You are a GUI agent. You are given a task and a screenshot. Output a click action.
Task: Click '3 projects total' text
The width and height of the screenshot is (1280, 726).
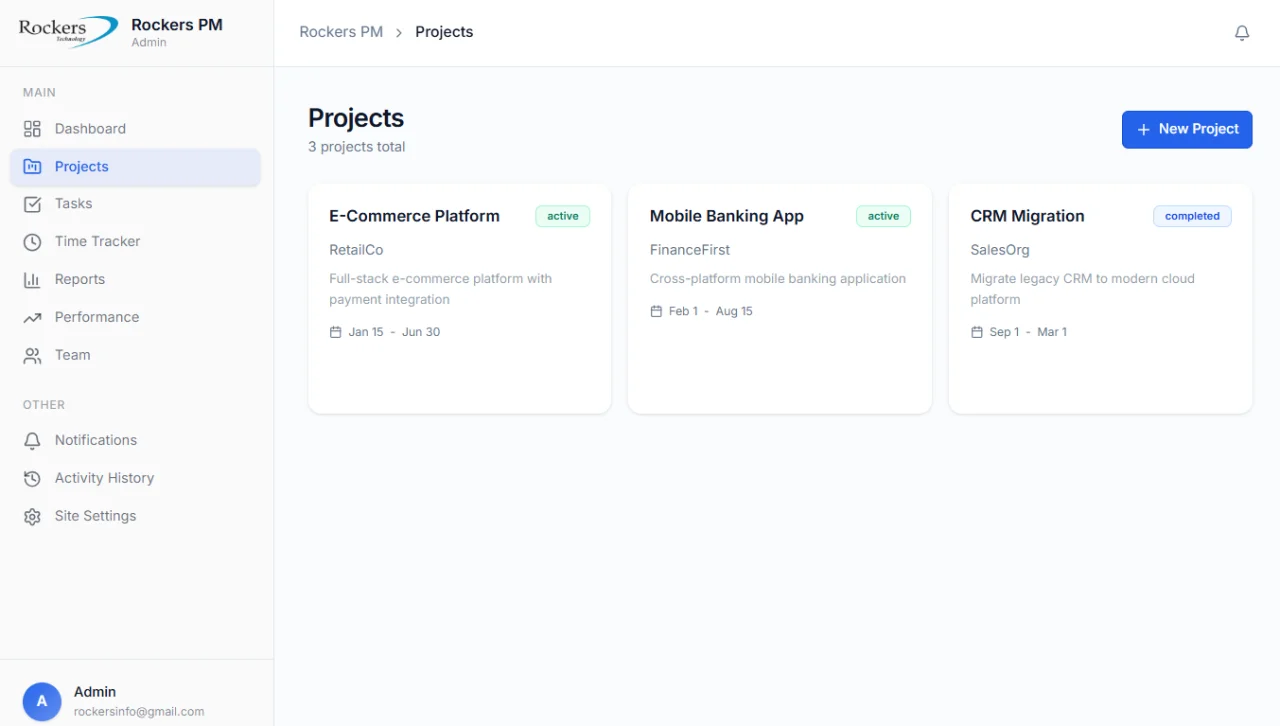click(x=357, y=147)
